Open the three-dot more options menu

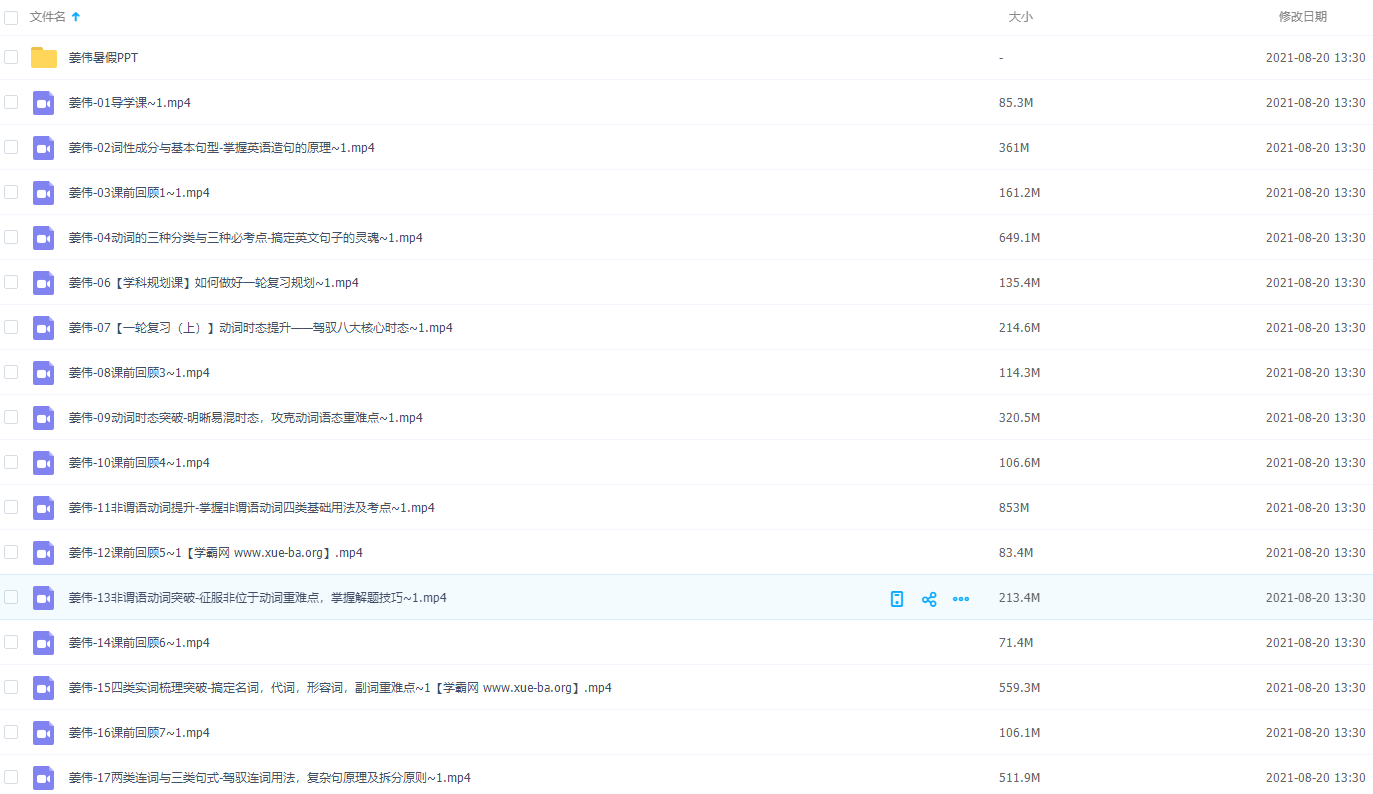(x=961, y=599)
